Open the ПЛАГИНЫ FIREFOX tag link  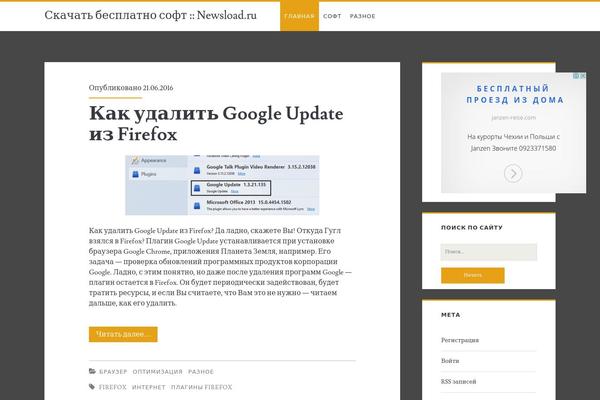(x=201, y=387)
